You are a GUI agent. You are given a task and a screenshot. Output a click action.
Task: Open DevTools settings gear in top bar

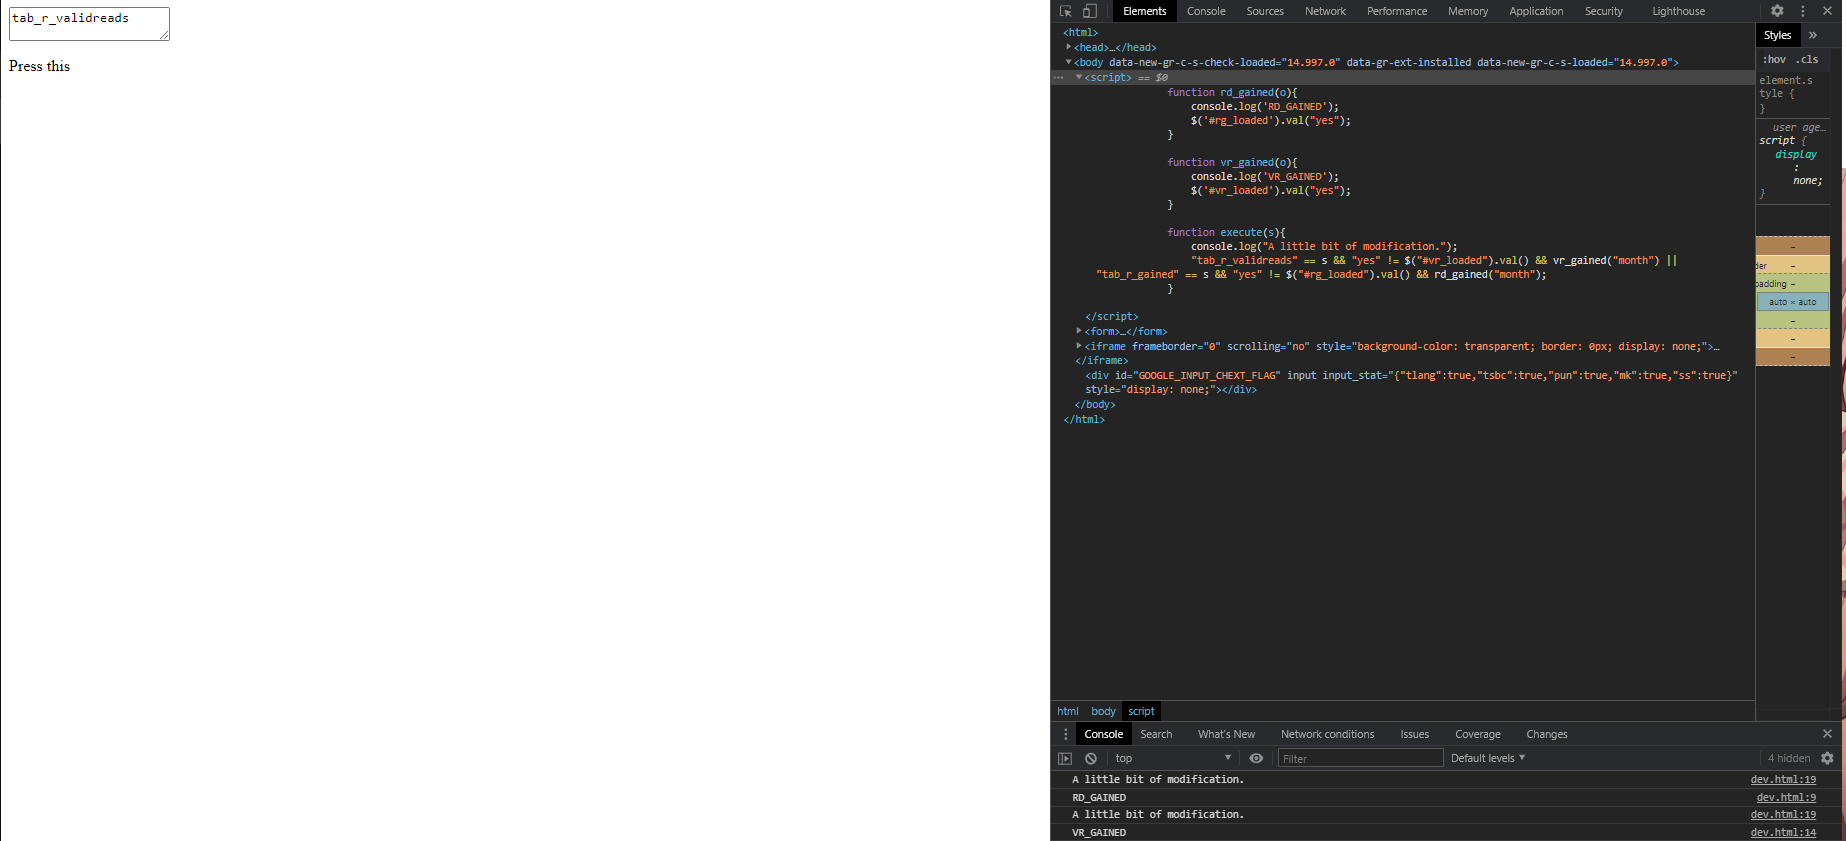coord(1777,11)
